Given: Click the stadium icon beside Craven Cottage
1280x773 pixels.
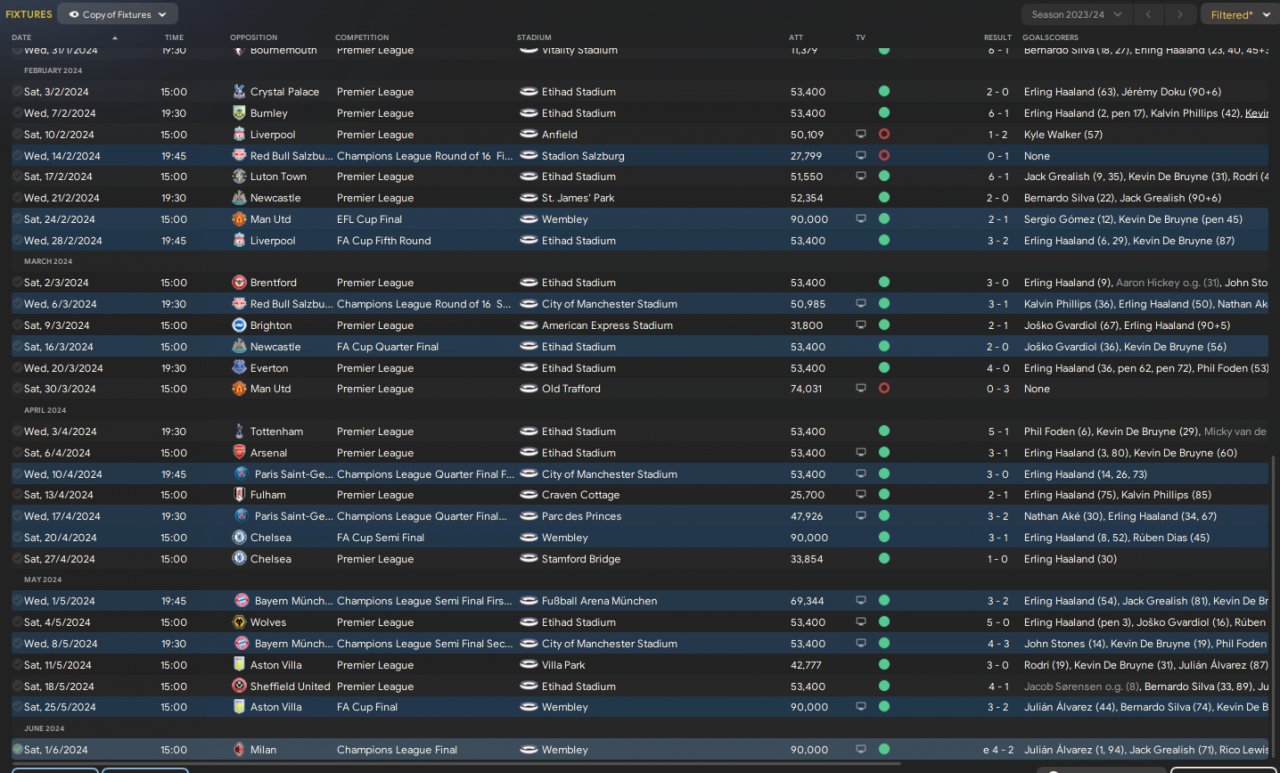Looking at the screenshot, I should 529,495.
